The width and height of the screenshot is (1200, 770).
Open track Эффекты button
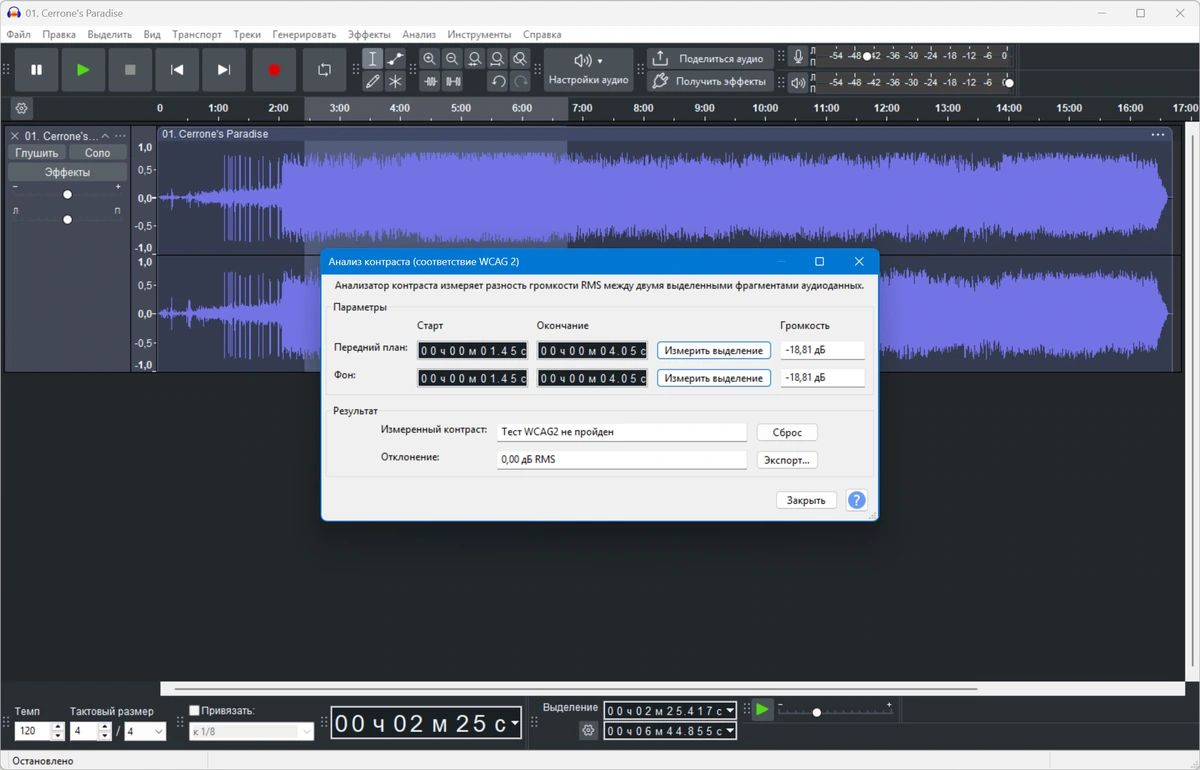pos(67,172)
